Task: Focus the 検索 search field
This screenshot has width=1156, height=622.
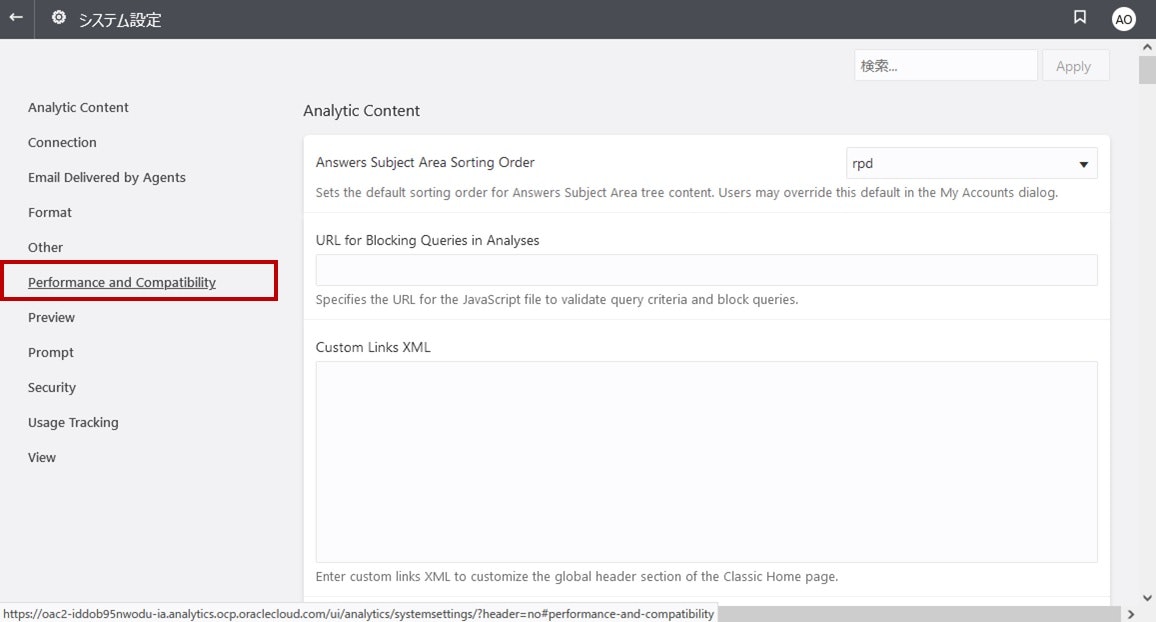Action: [946, 66]
